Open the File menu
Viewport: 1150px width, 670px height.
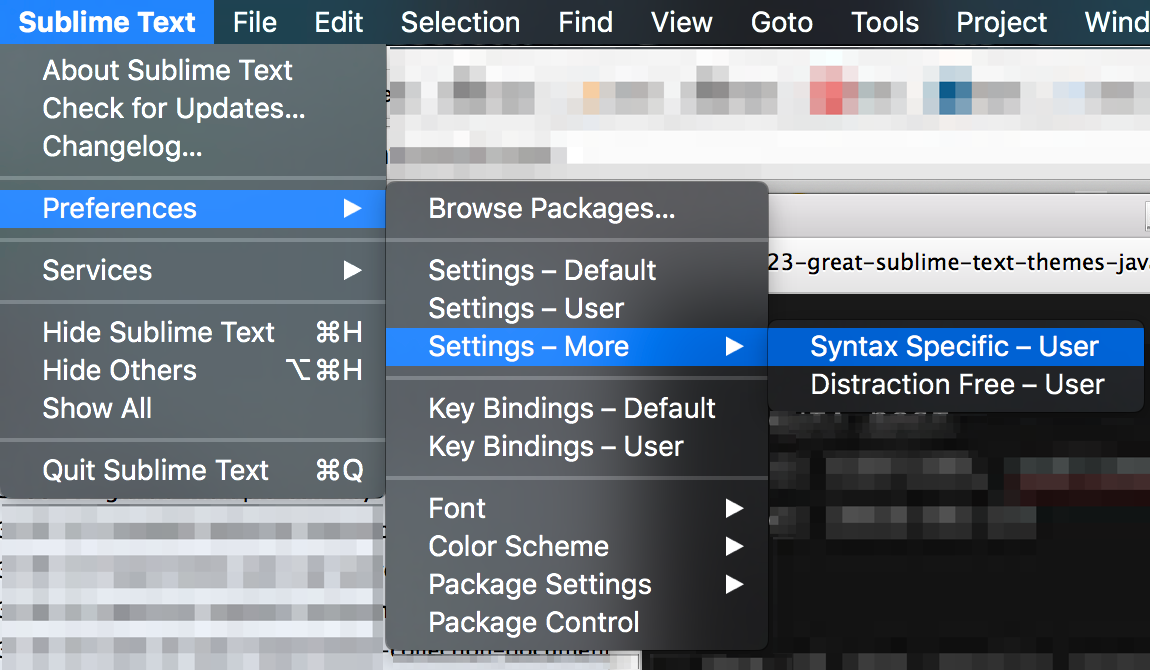tap(254, 22)
